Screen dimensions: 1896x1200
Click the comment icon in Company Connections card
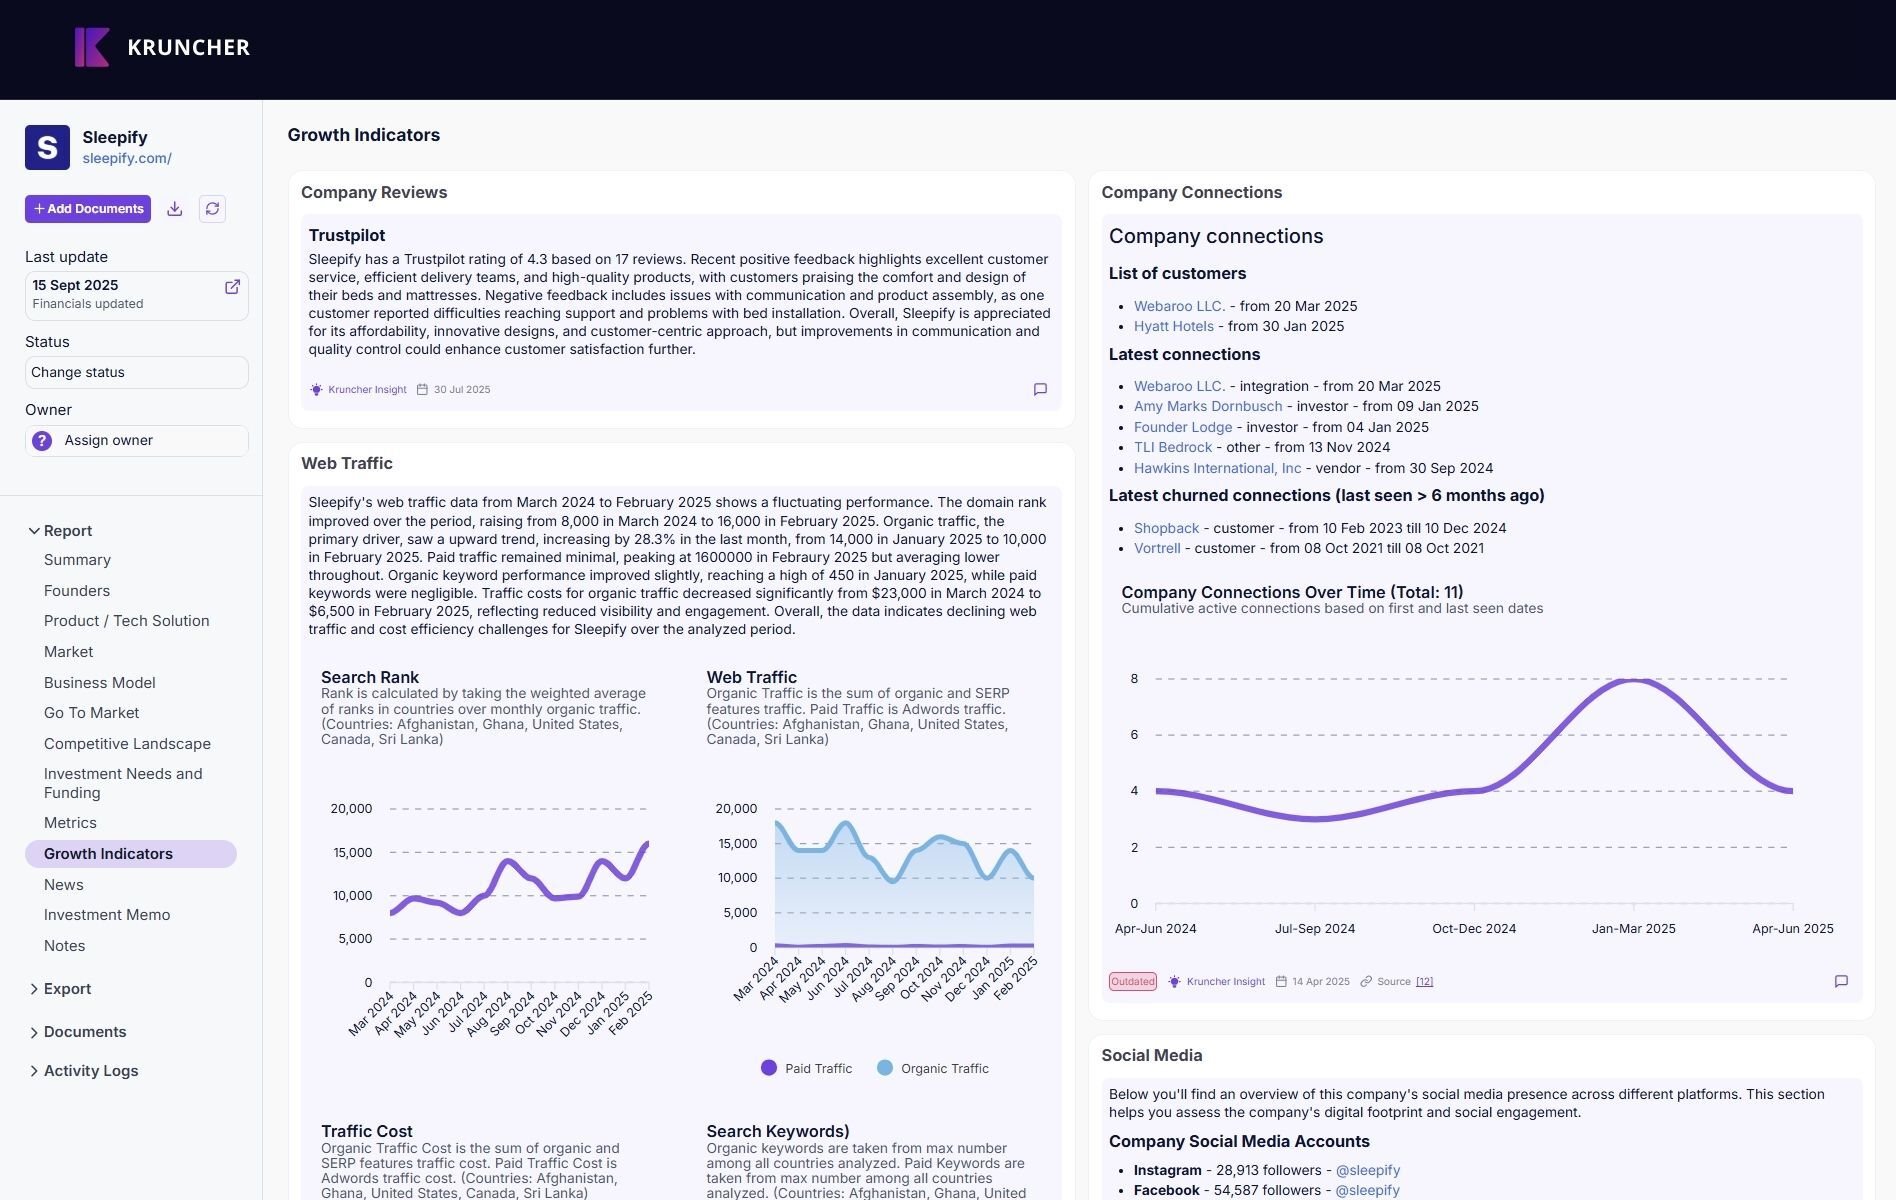pyautogui.click(x=1841, y=982)
